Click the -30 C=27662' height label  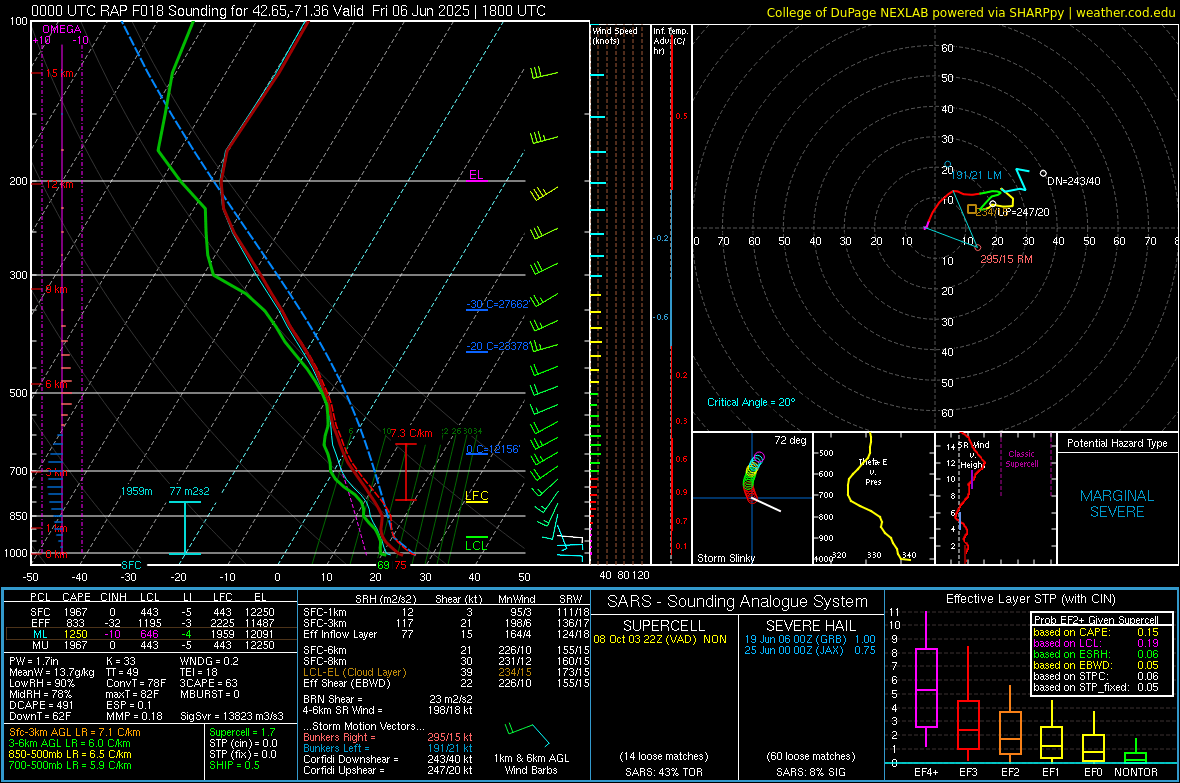tap(497, 304)
